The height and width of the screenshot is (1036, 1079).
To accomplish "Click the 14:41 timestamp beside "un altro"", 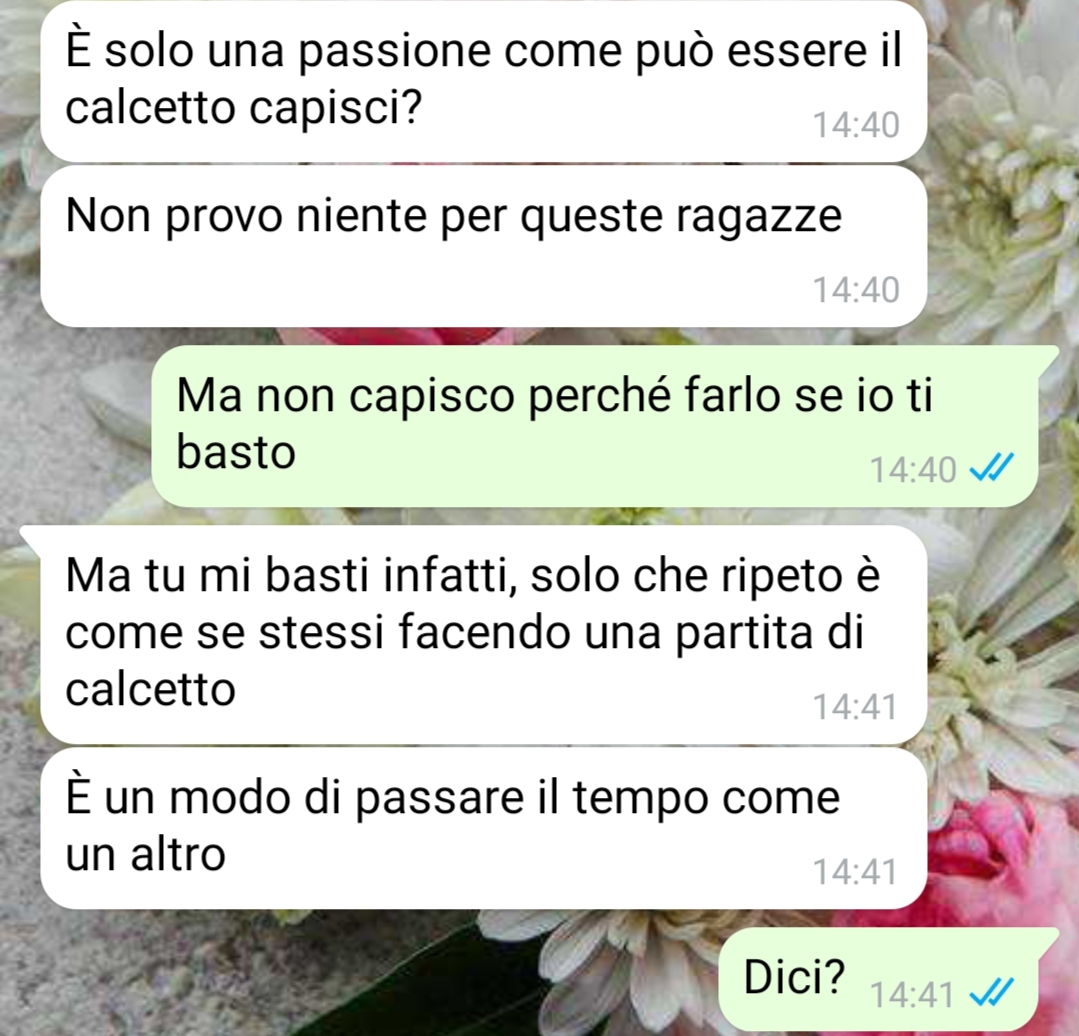I will [x=855, y=872].
